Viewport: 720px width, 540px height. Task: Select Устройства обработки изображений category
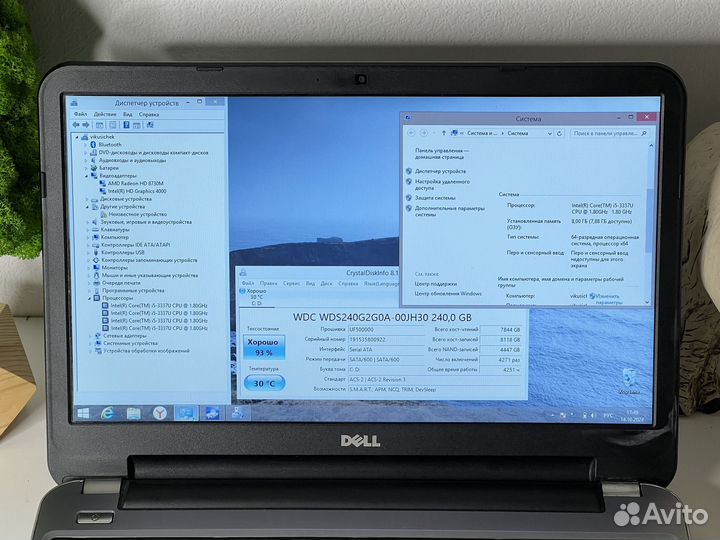pos(146,351)
